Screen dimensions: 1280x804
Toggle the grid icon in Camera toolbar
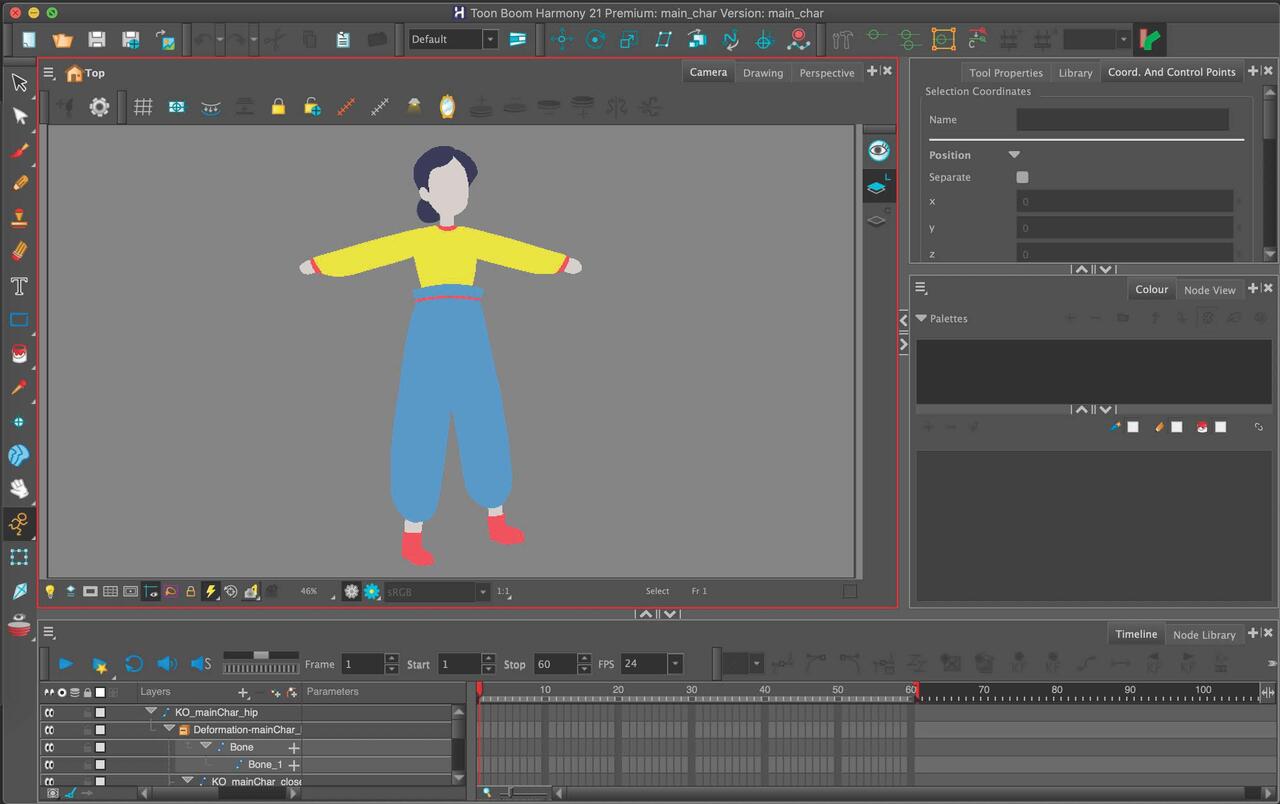tap(143, 107)
